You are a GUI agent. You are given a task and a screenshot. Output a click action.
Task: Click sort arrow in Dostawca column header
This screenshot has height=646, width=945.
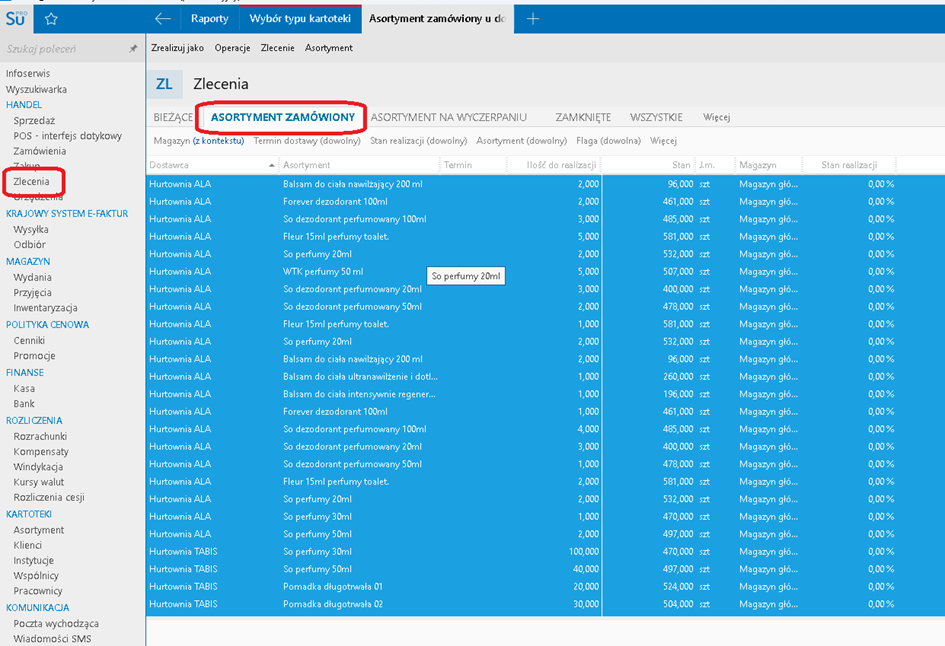[272, 166]
